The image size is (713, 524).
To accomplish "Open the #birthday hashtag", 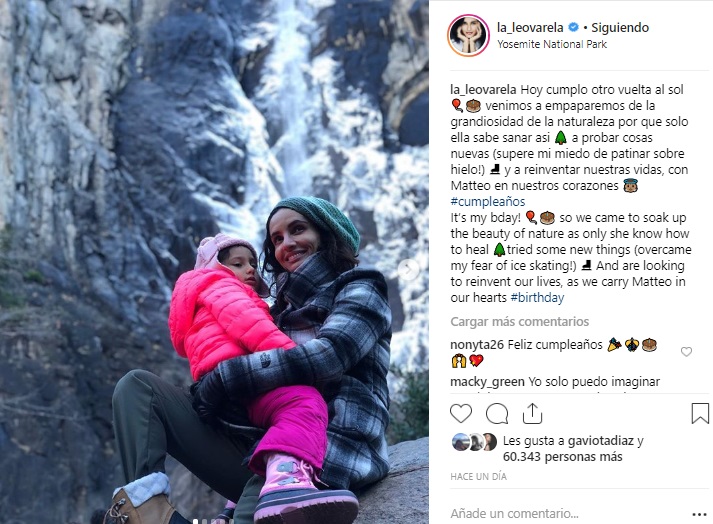I will [x=537, y=297].
